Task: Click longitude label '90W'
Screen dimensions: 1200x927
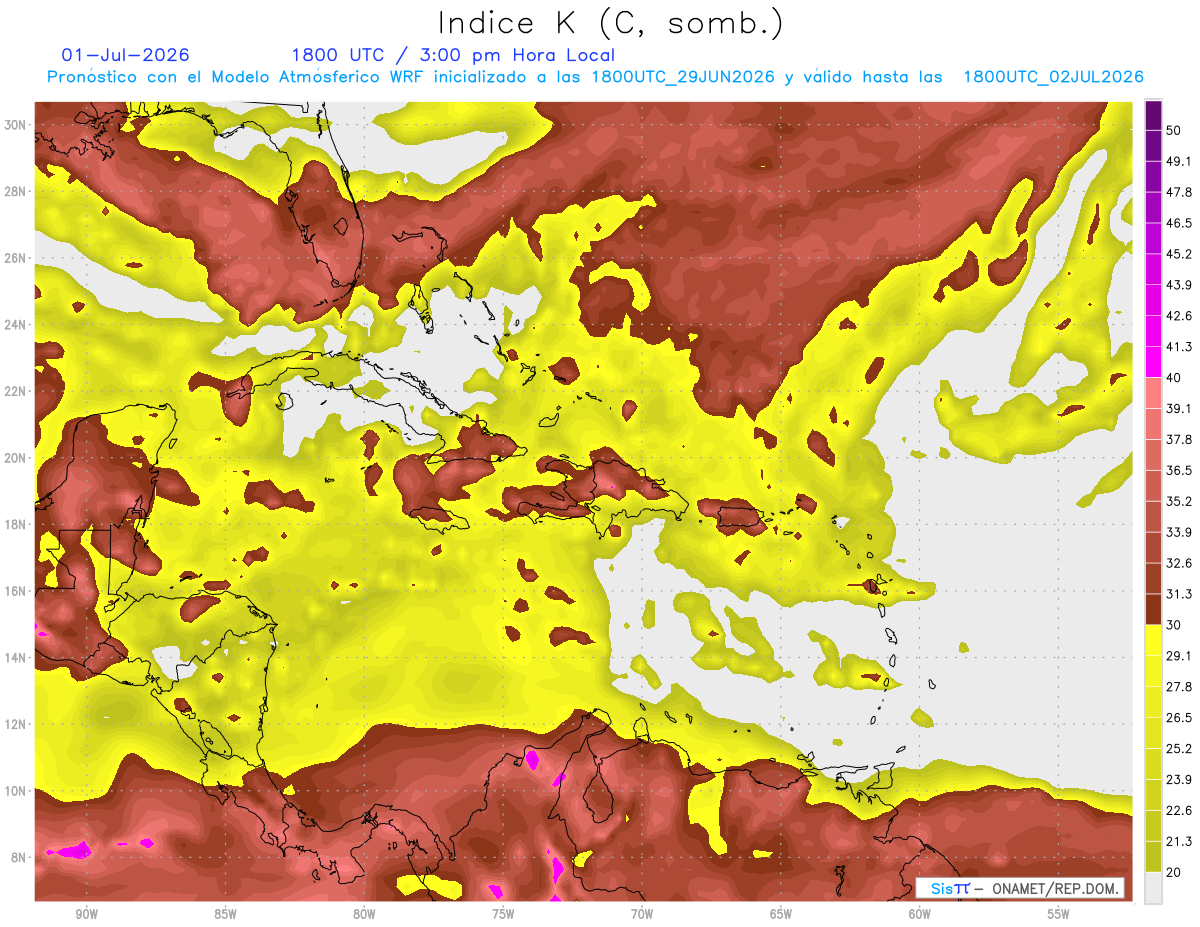Action: click(86, 915)
